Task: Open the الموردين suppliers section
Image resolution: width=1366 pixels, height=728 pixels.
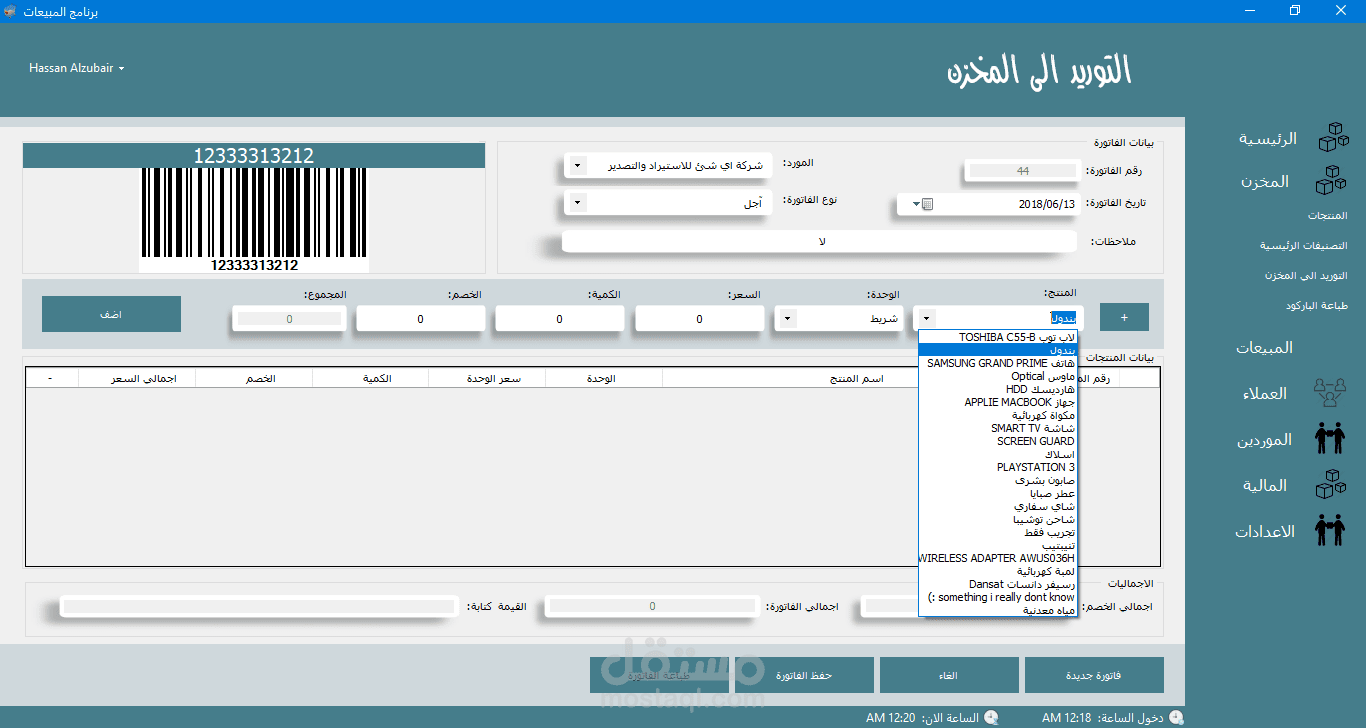Action: [1264, 440]
